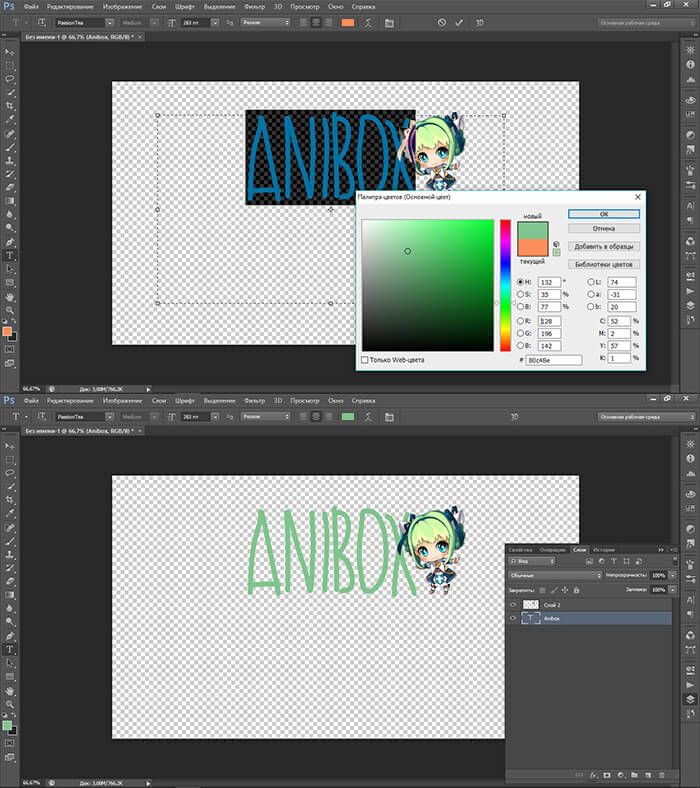This screenshot has width=700, height=788.
Task: Expand the 'Непрозрачность' opacity dropdown arrow
Action: pos(673,576)
